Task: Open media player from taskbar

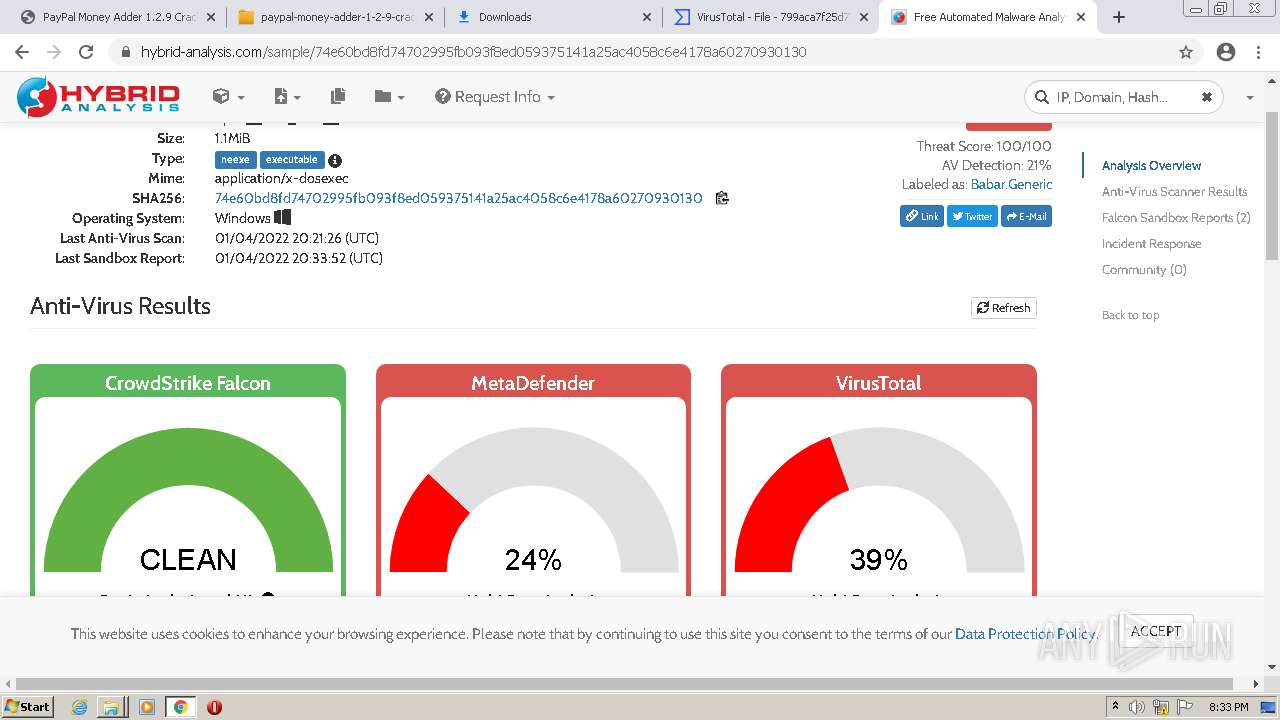Action: pyautogui.click(x=147, y=707)
